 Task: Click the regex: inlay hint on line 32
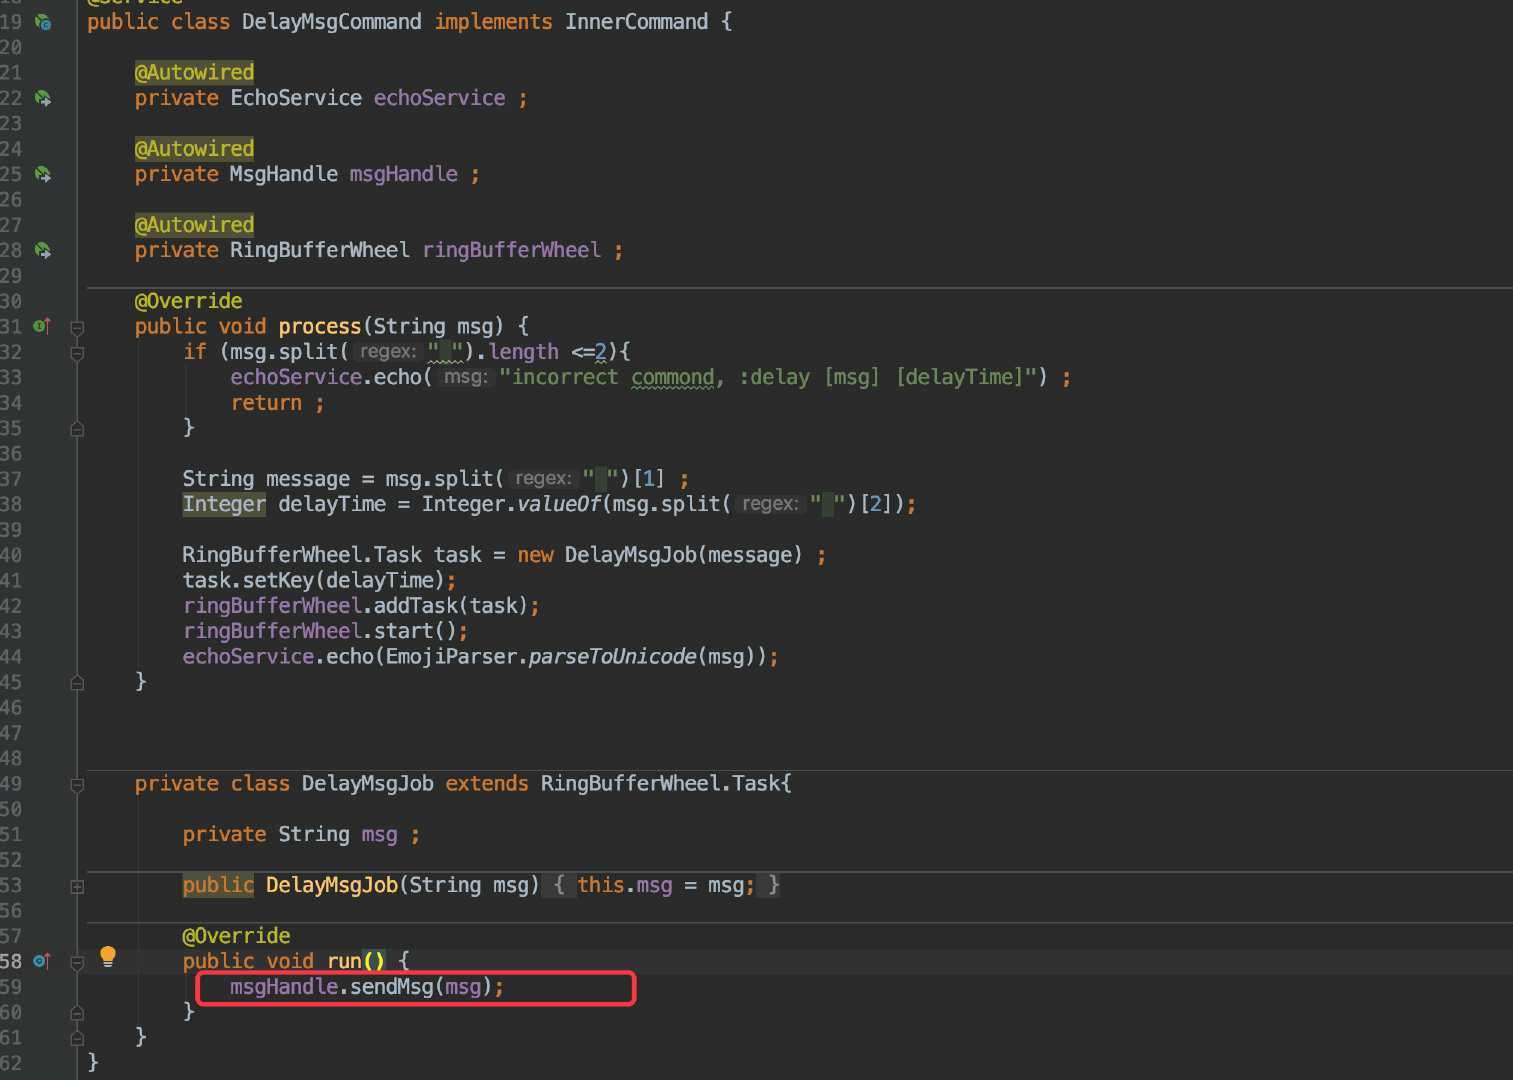387,352
